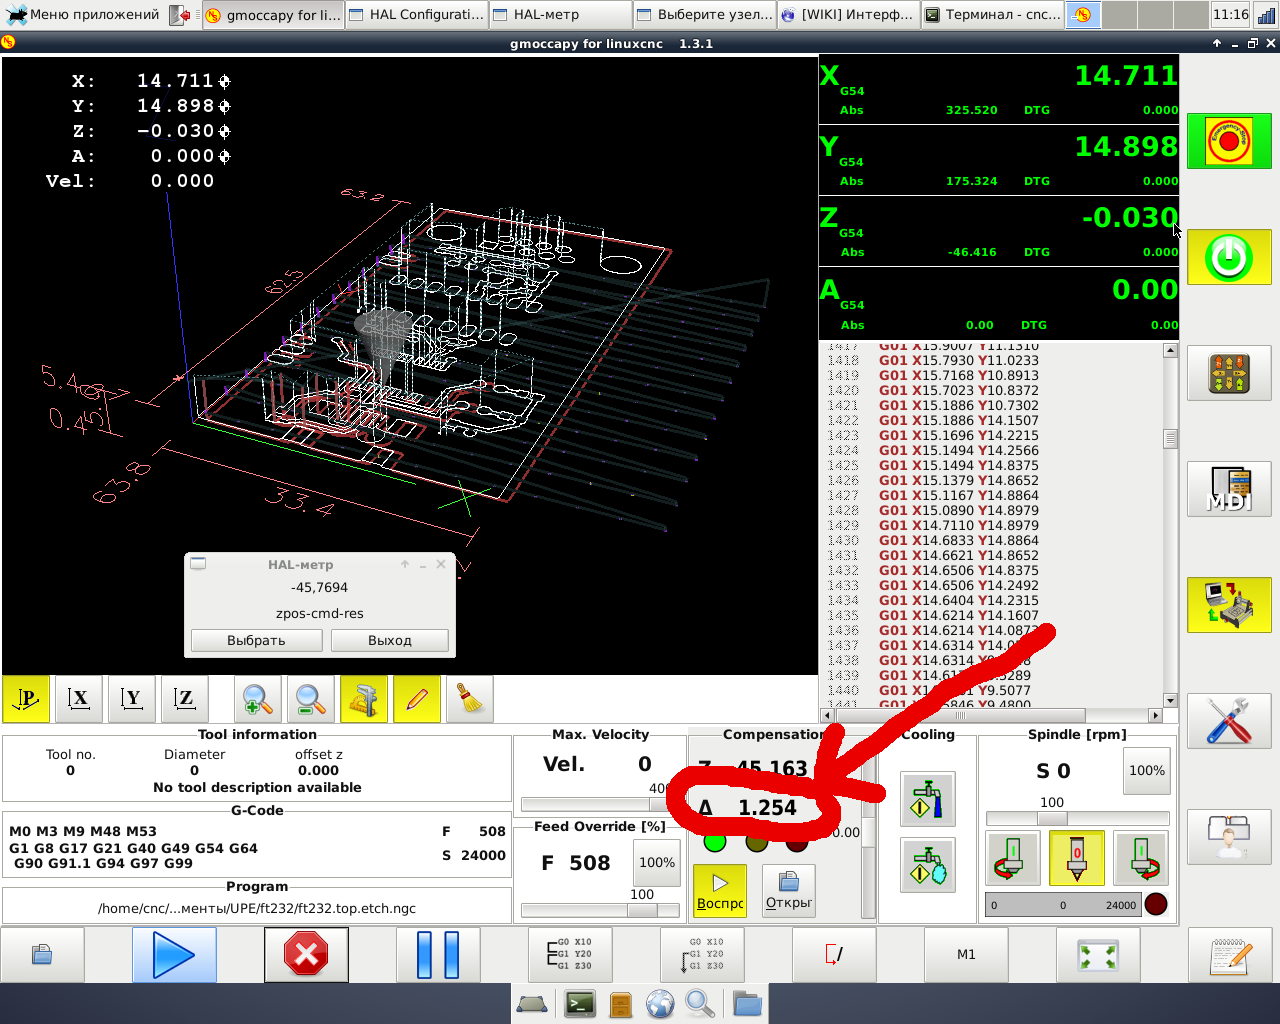The width and height of the screenshot is (1280, 1024).
Task: Click the Воспрс compensation button
Action: pyautogui.click(x=720, y=890)
